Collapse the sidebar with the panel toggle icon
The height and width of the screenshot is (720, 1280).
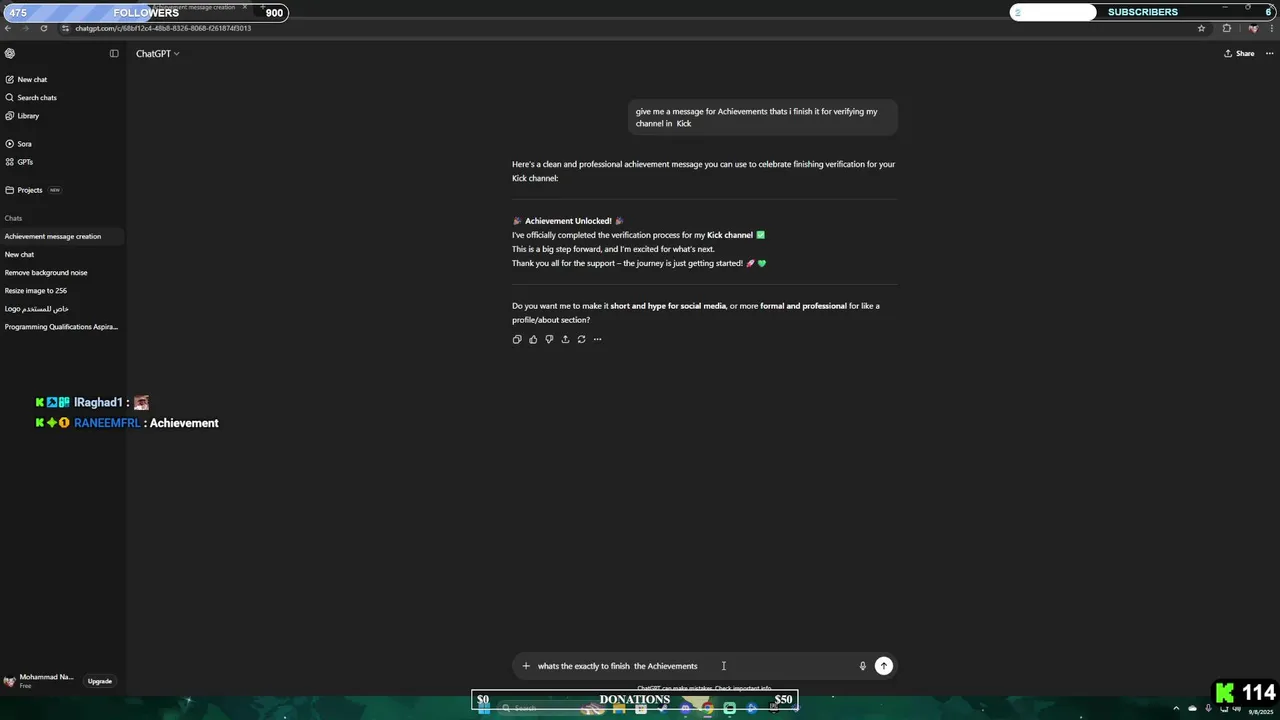(x=114, y=54)
